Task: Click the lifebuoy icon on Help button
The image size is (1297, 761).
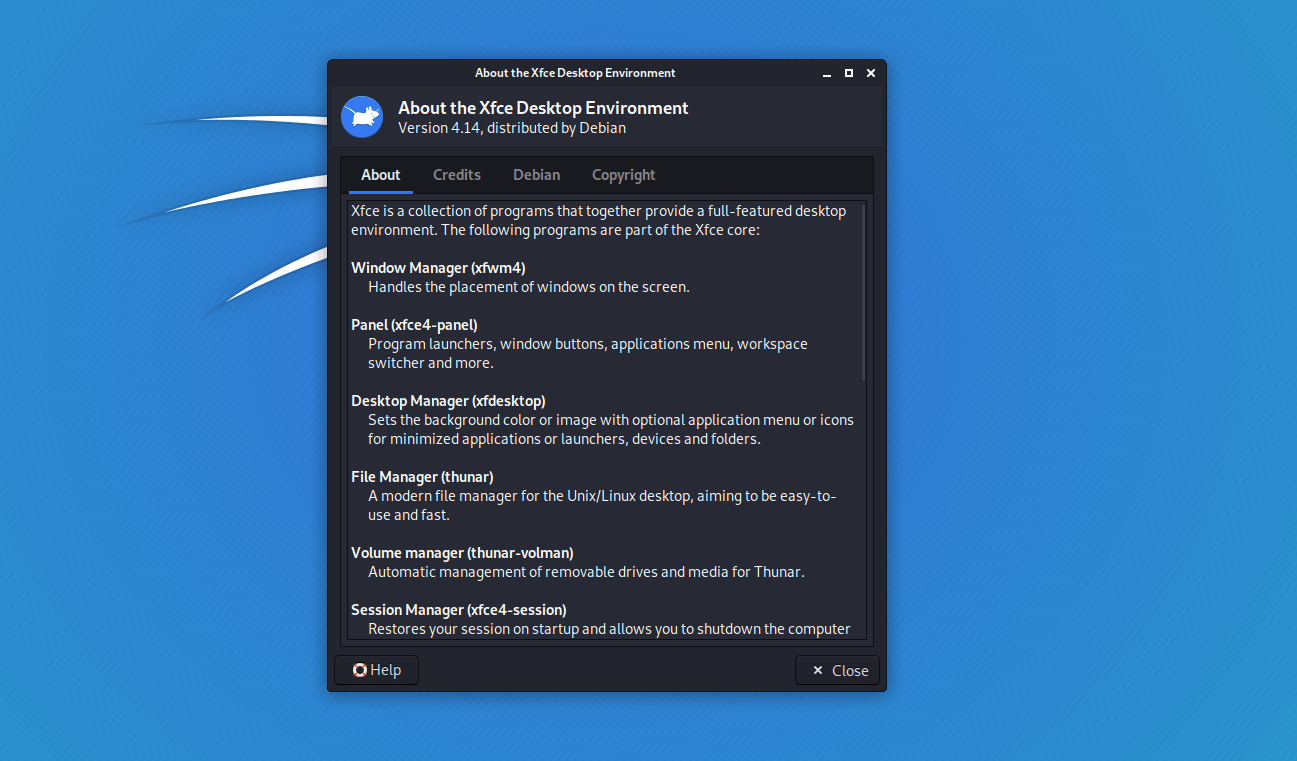Action: (x=360, y=670)
